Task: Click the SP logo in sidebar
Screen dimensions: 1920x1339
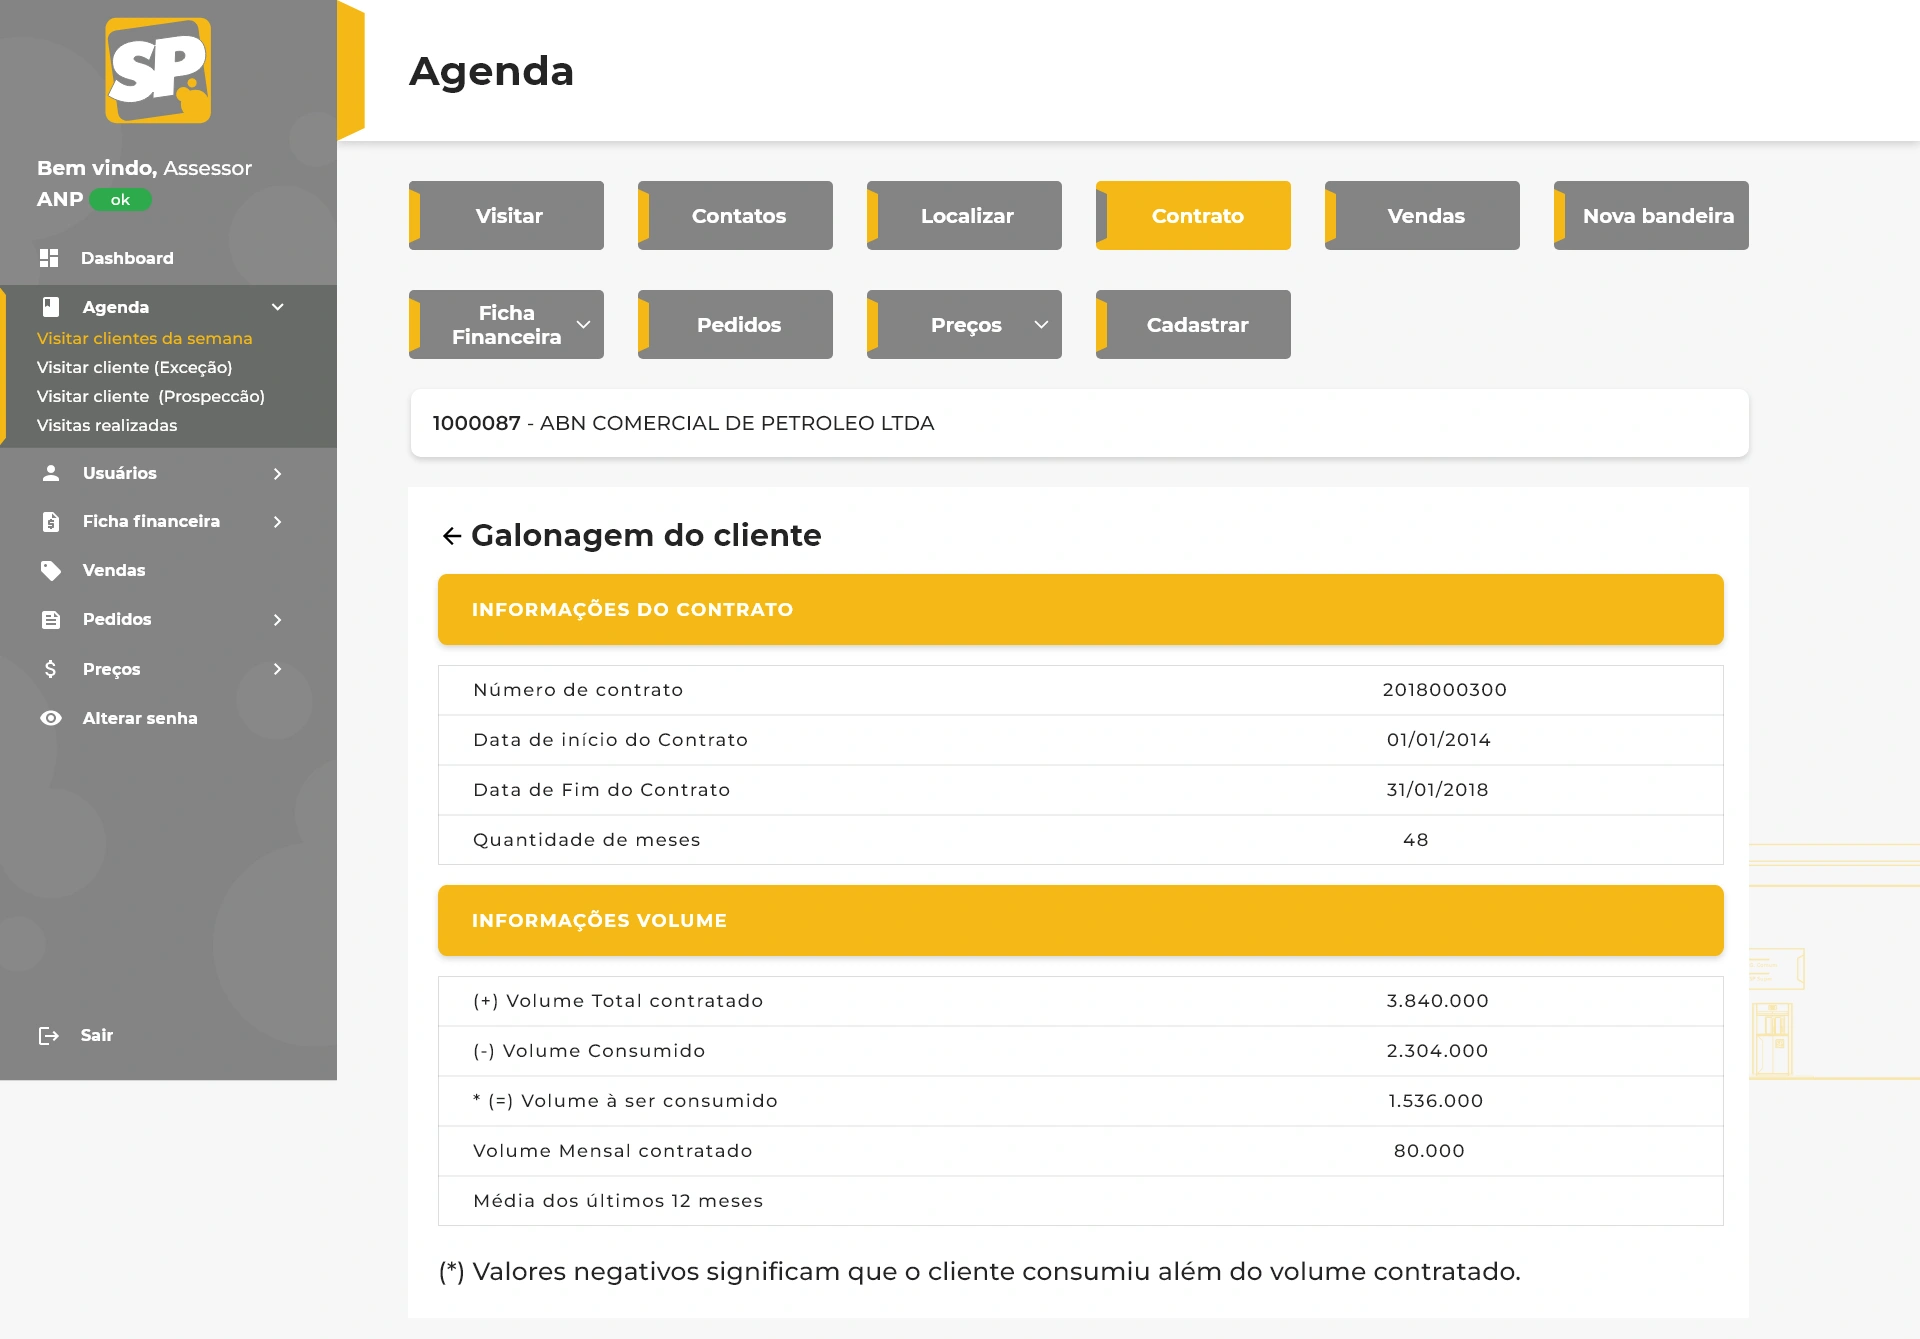Action: 158,71
